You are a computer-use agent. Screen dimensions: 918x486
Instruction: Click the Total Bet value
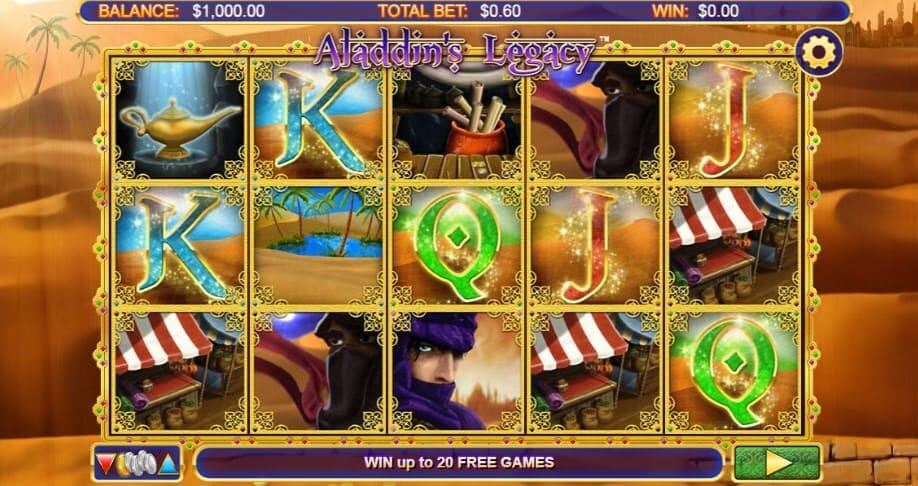tap(501, 11)
